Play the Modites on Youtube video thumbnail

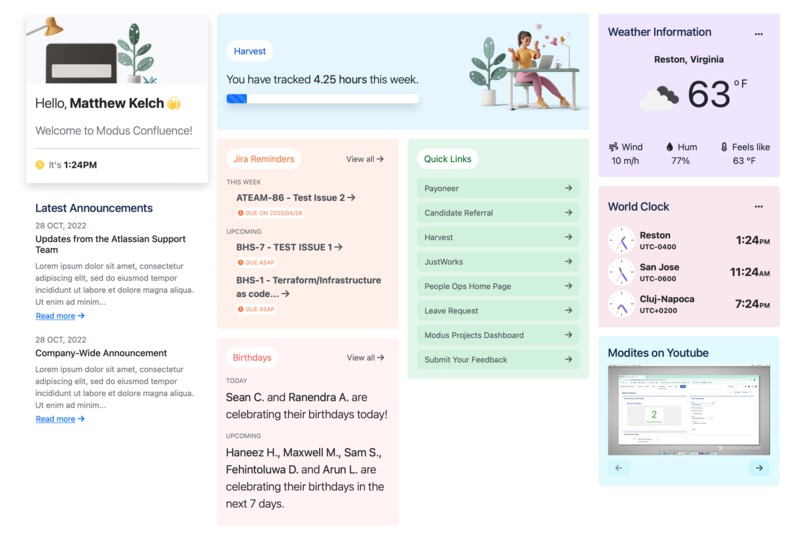pyautogui.click(x=689, y=410)
